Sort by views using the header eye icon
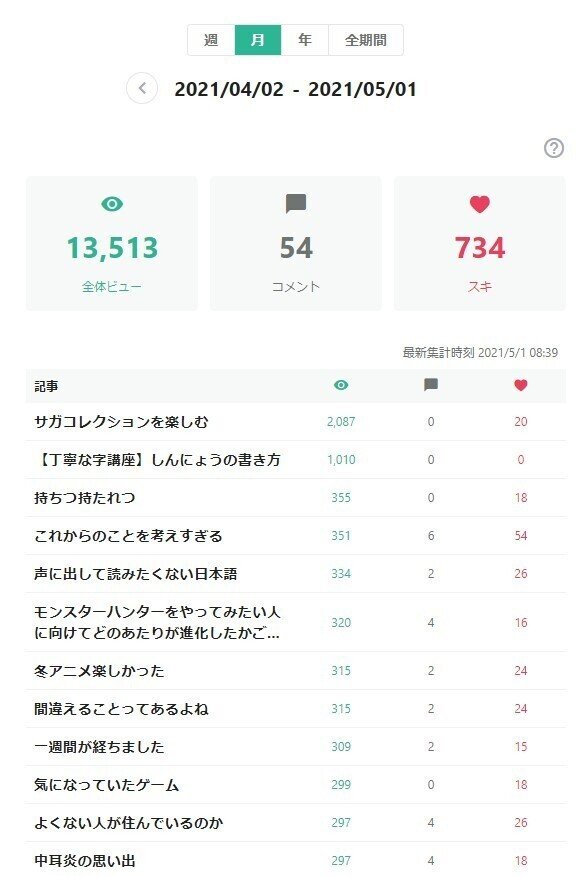Screen dimensions: 585x876 coord(342,384)
